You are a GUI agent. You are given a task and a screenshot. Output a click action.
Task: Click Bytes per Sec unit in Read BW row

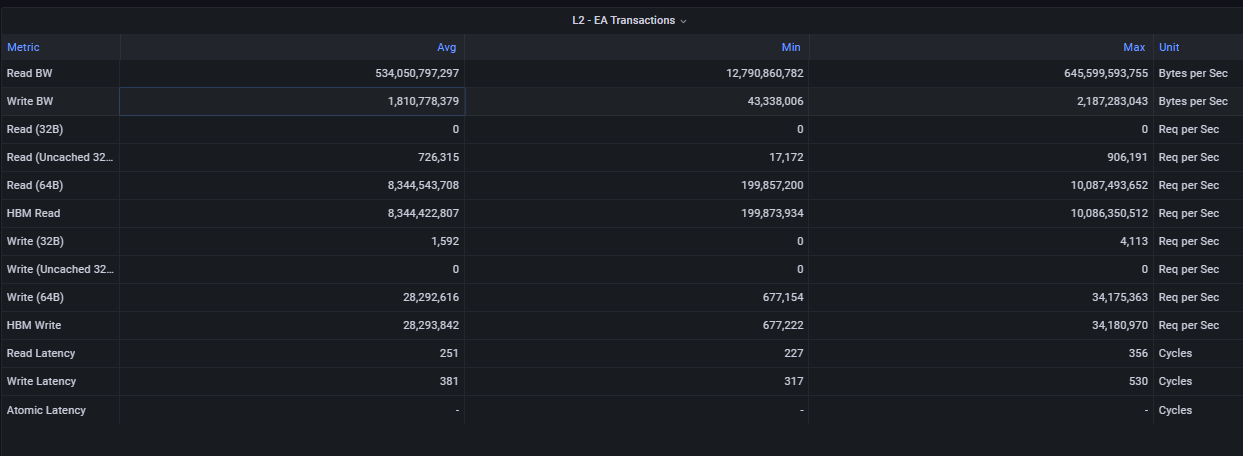pos(1193,73)
